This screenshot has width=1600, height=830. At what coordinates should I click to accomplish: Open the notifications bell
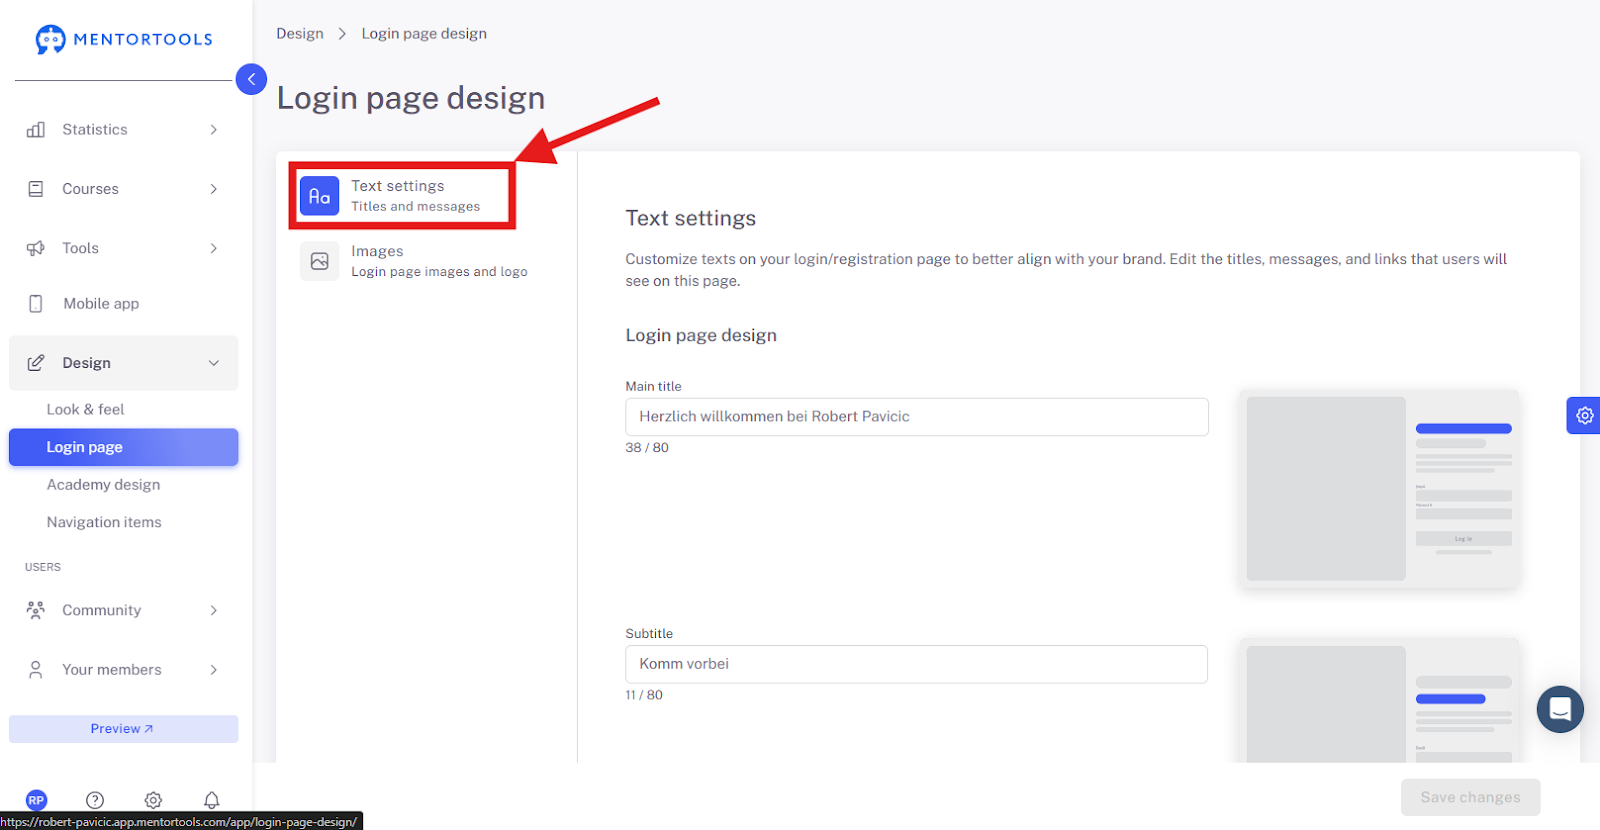(x=212, y=800)
